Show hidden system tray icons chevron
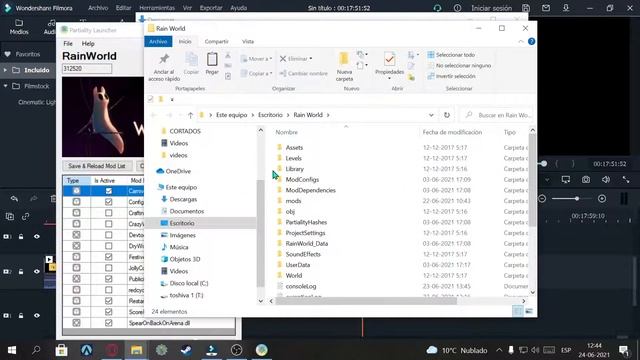 click(499, 350)
